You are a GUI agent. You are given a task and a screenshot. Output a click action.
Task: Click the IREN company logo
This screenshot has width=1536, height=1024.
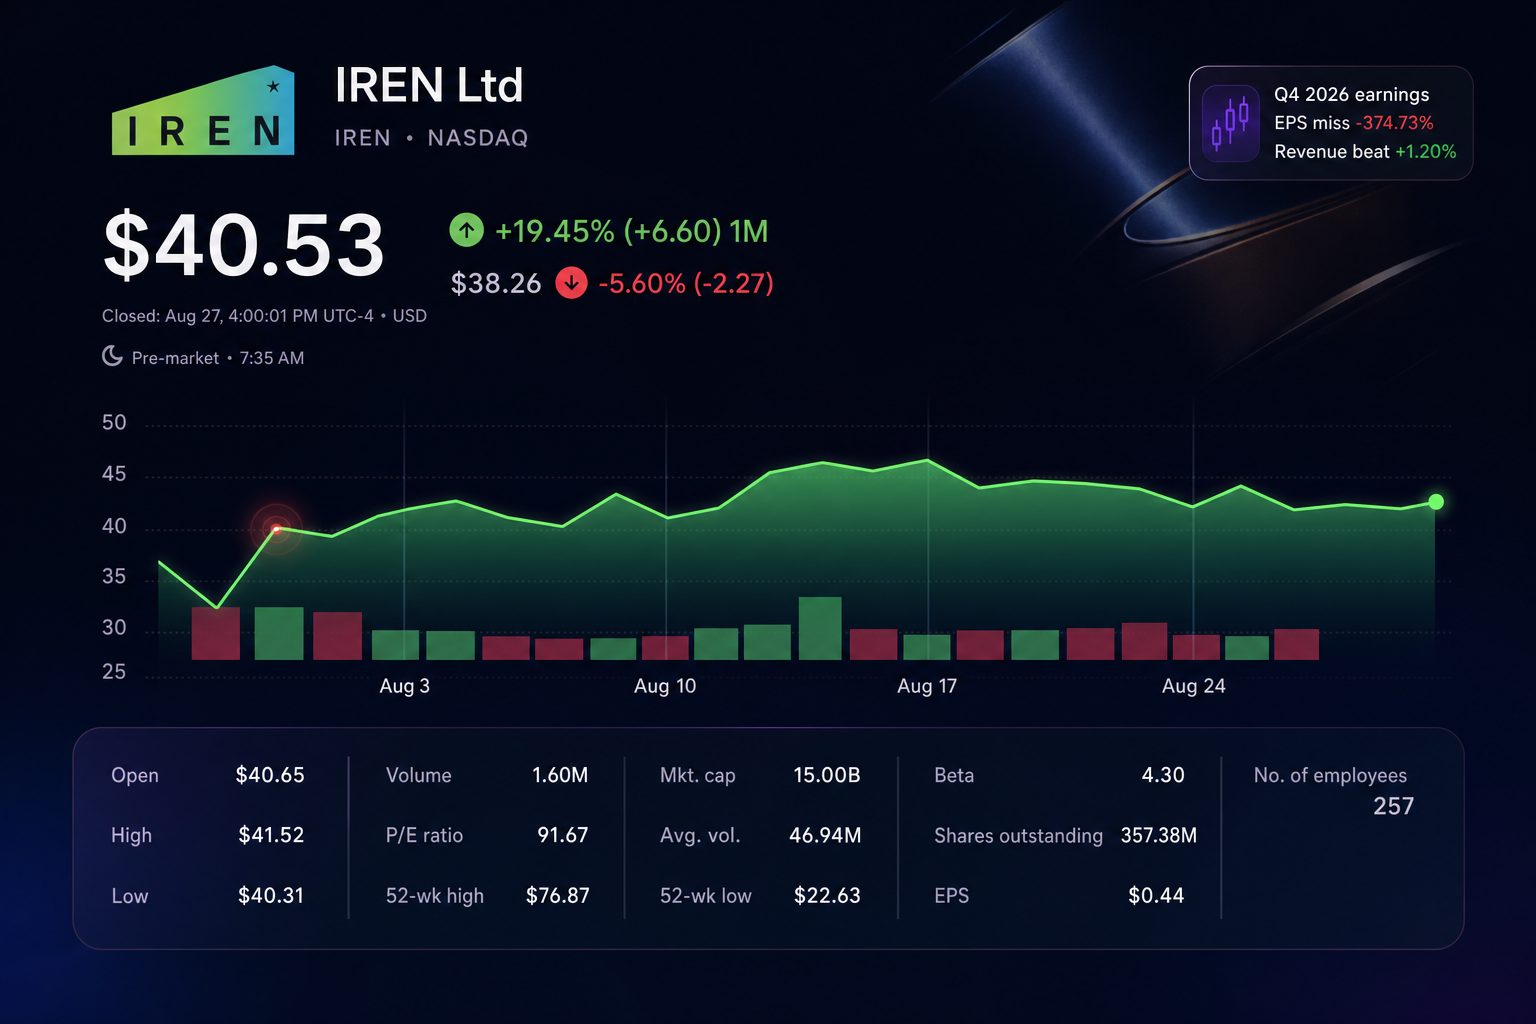click(203, 111)
